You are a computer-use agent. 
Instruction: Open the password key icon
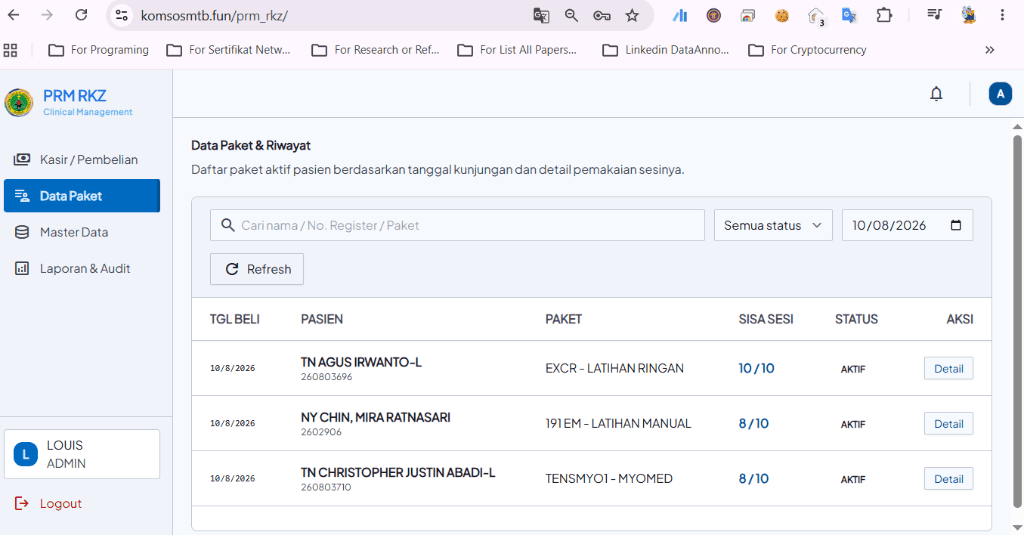[x=601, y=16]
